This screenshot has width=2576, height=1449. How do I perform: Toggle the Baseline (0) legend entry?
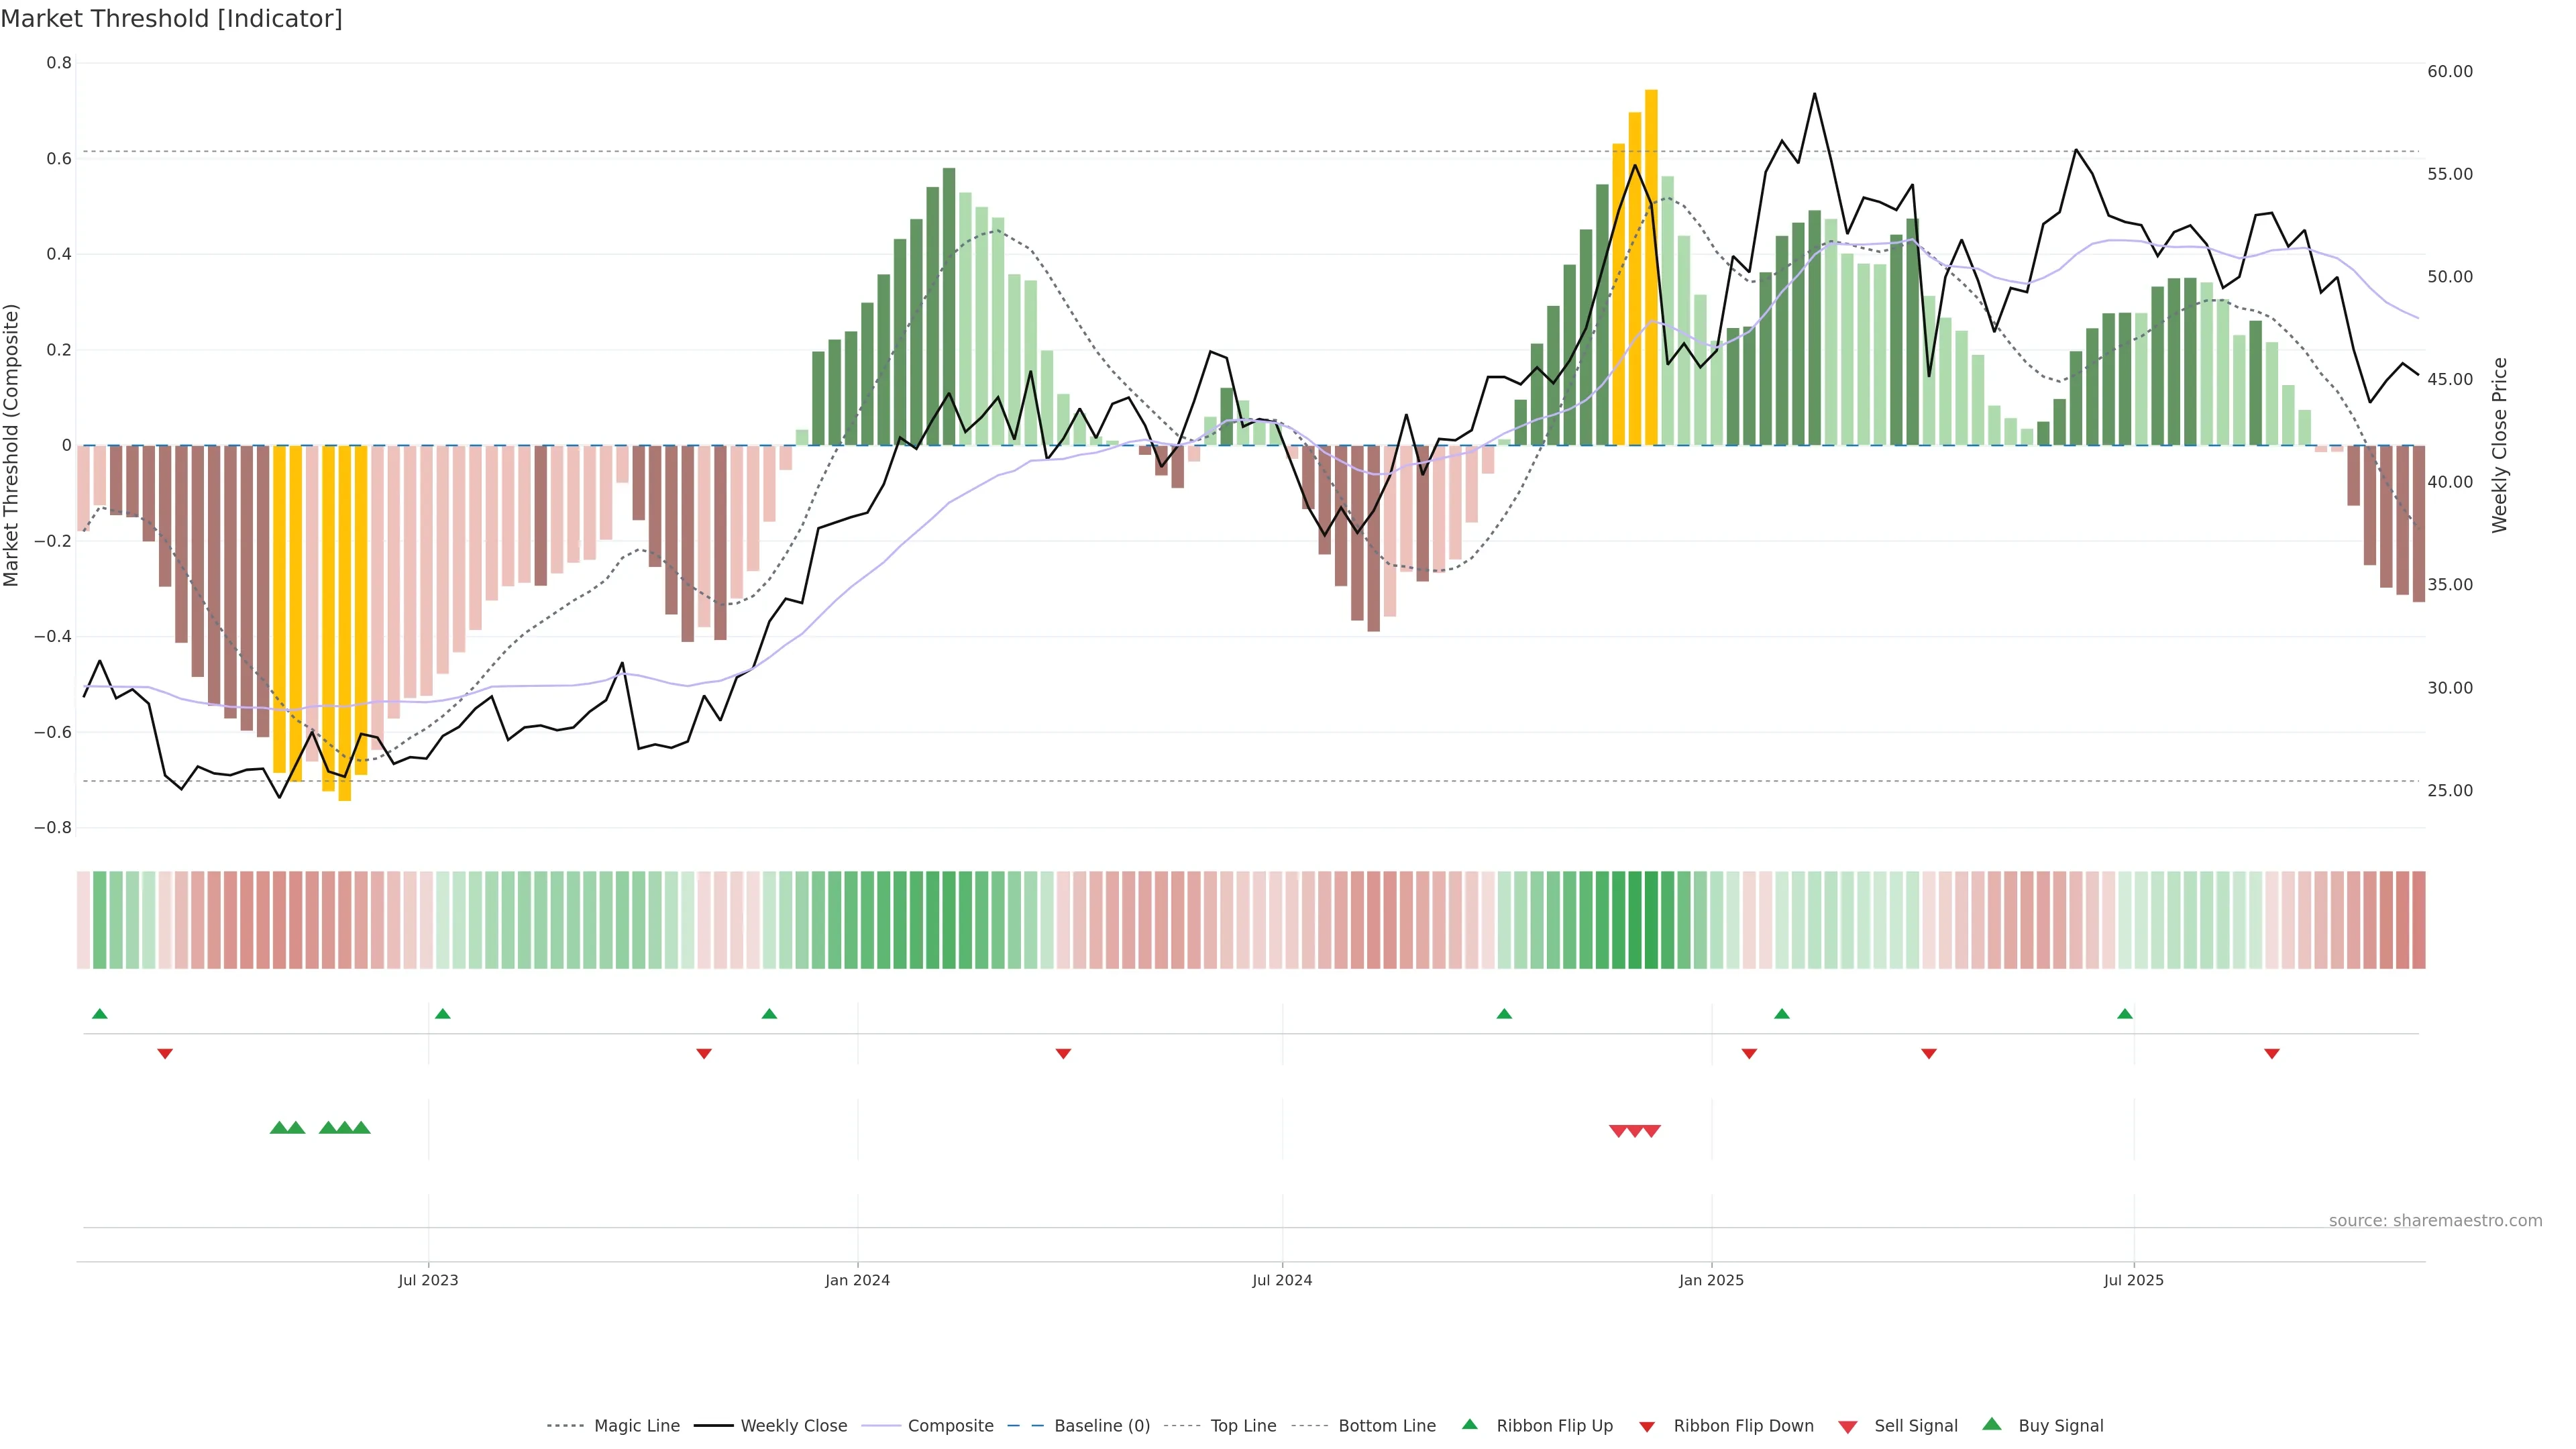[x=1101, y=1426]
